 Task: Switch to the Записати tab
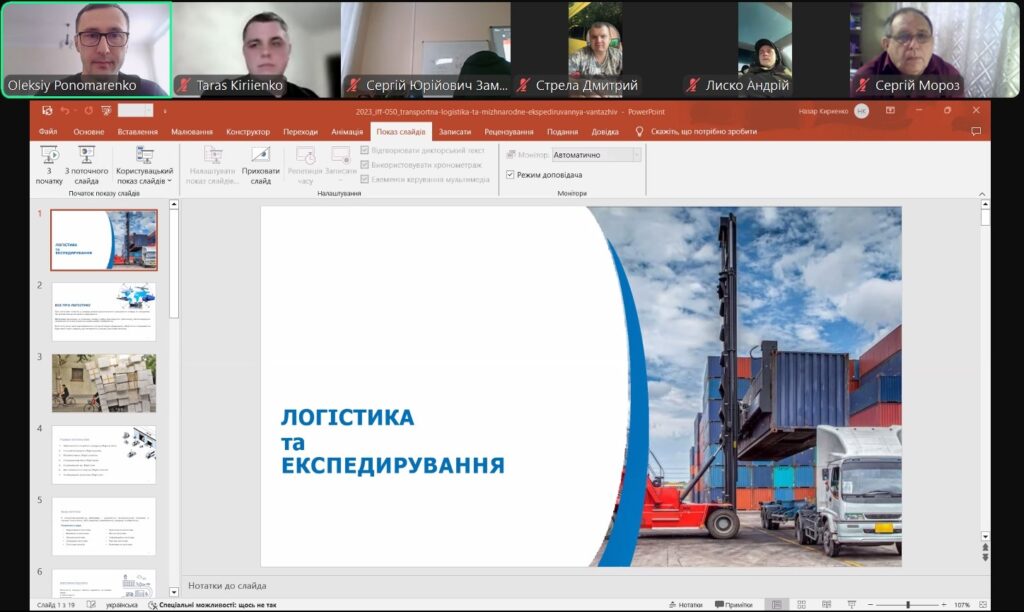coord(455,131)
